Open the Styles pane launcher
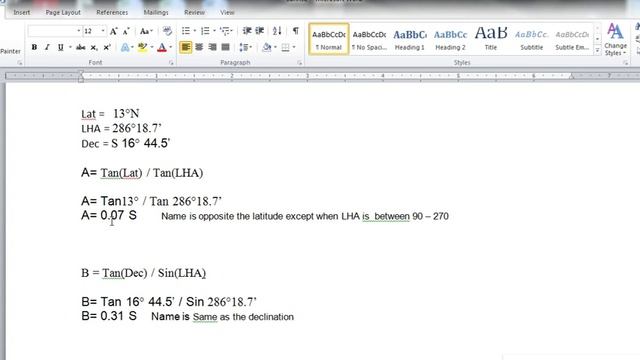The width and height of the screenshot is (640, 360). (x=625, y=63)
